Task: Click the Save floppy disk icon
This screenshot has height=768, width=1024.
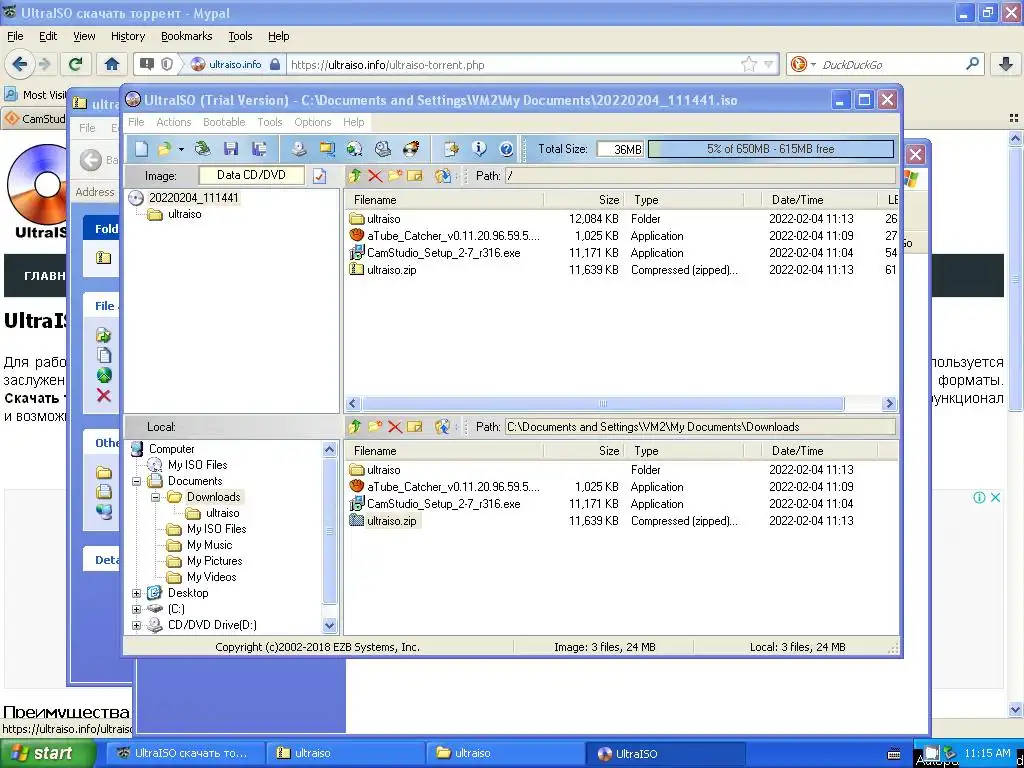Action: [231, 149]
